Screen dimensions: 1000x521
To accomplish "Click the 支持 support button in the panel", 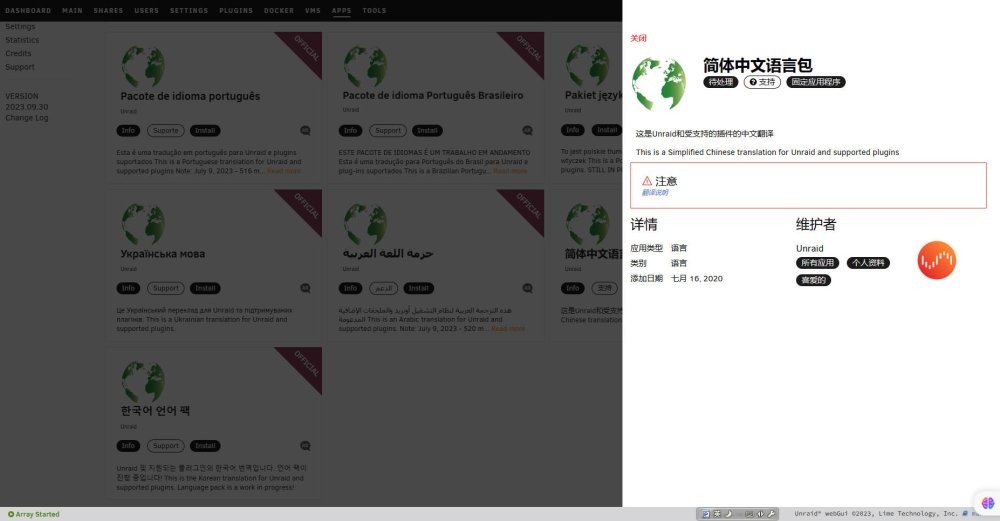I will pos(762,82).
